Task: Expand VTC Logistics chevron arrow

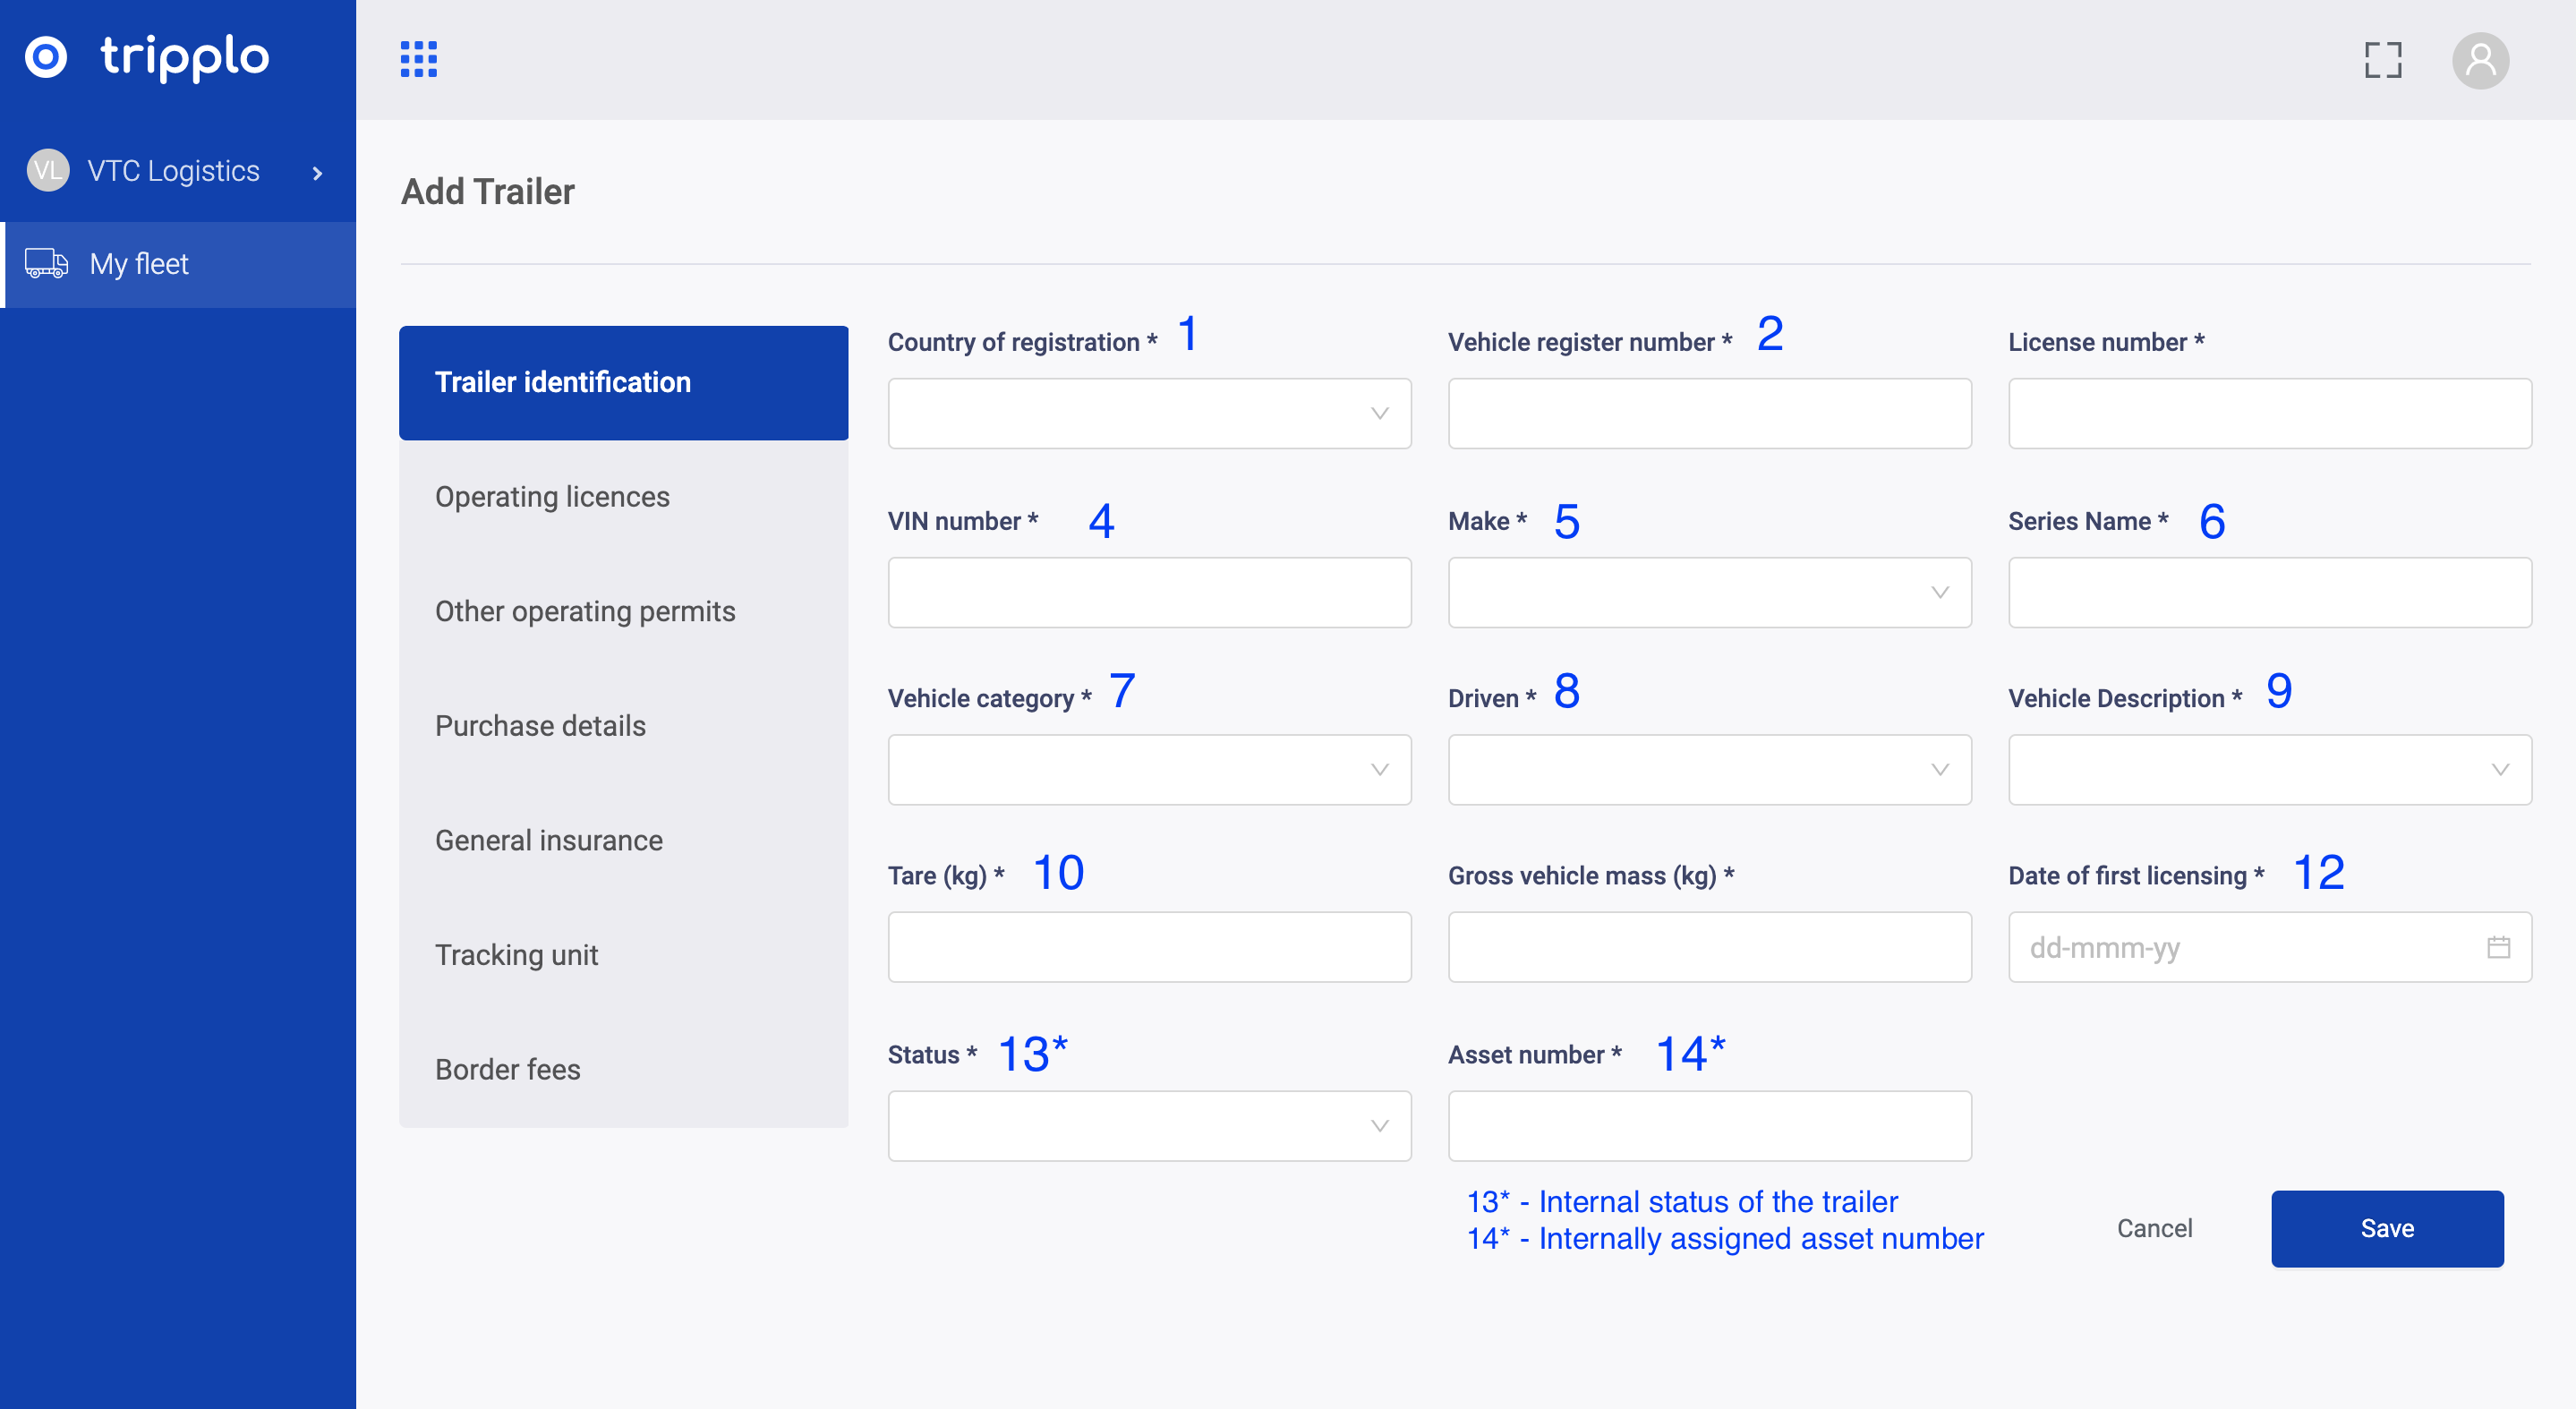Action: click(317, 173)
